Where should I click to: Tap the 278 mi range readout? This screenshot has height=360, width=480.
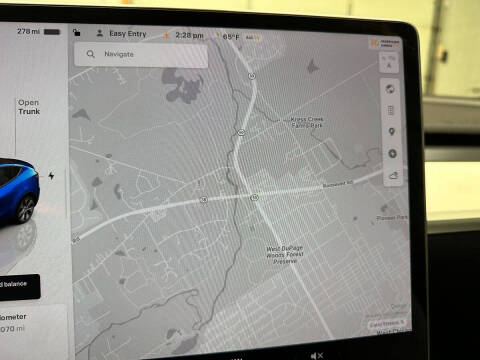28,31
